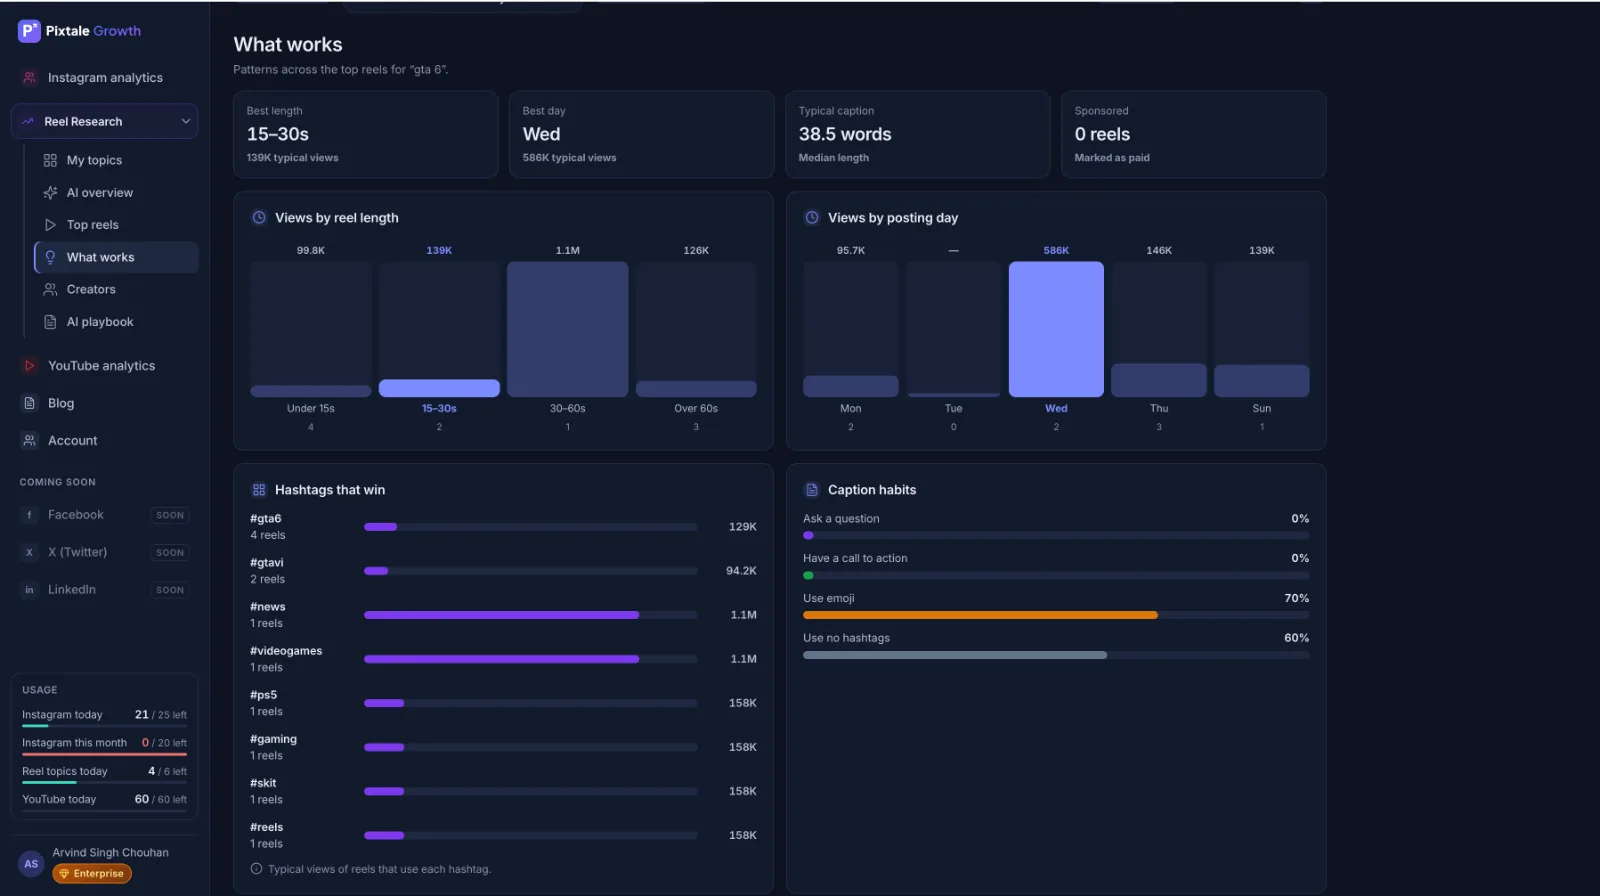Select the Wed bar in posting day chart
The width and height of the screenshot is (1600, 896).
click(1056, 329)
